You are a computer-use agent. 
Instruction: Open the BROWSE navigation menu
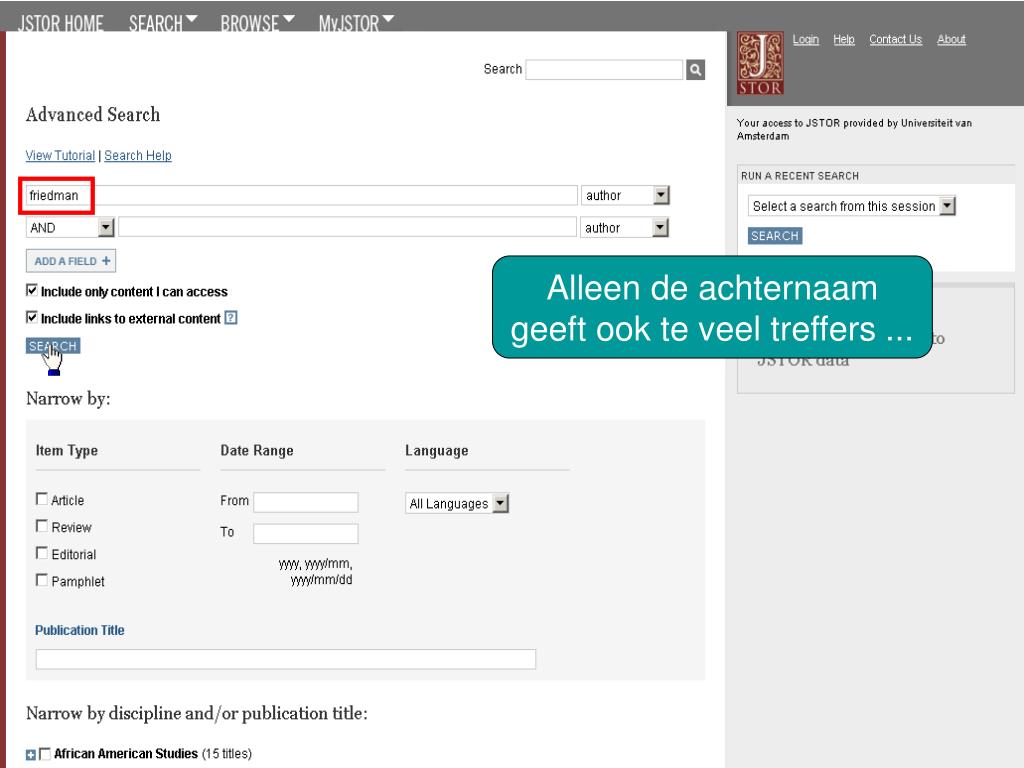coord(257,23)
